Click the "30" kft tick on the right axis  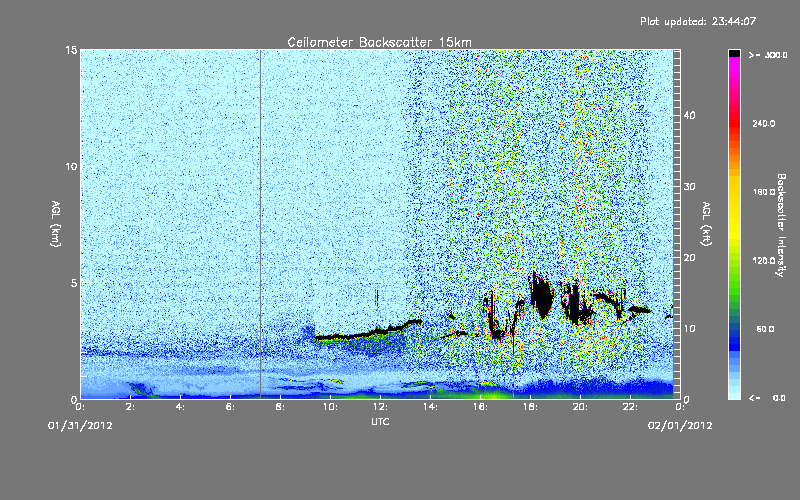coord(689,187)
